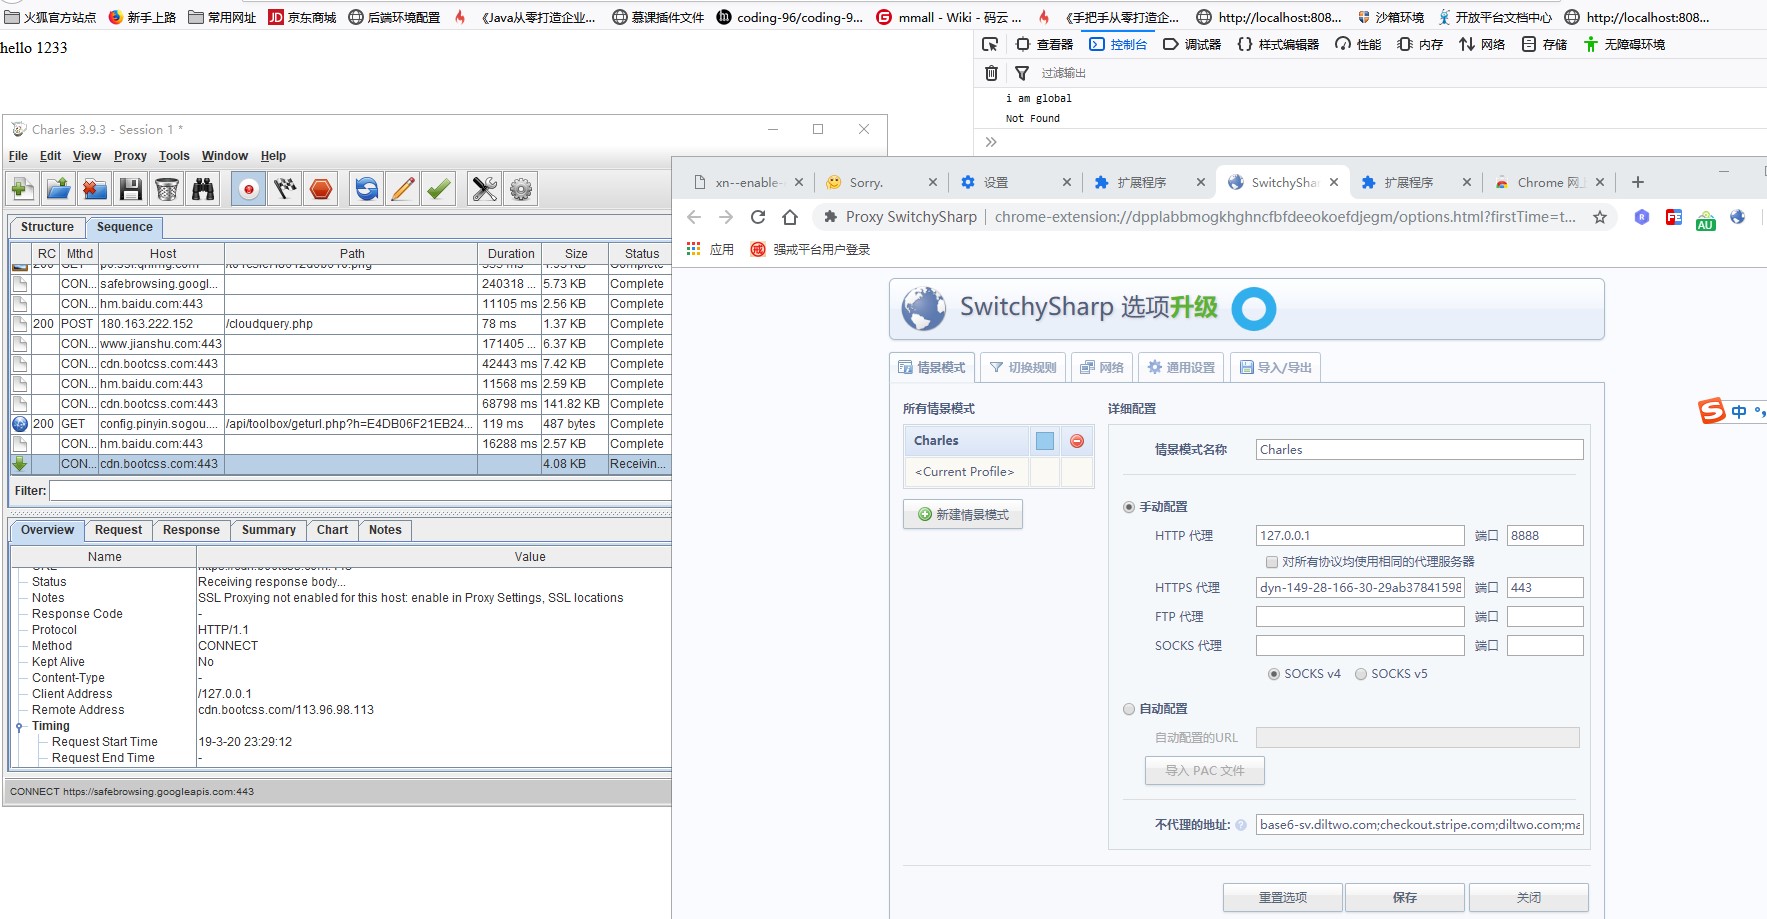Click the purple R extension icon in Chrome
Viewport: 1767px width, 919px height.
[x=1642, y=217]
